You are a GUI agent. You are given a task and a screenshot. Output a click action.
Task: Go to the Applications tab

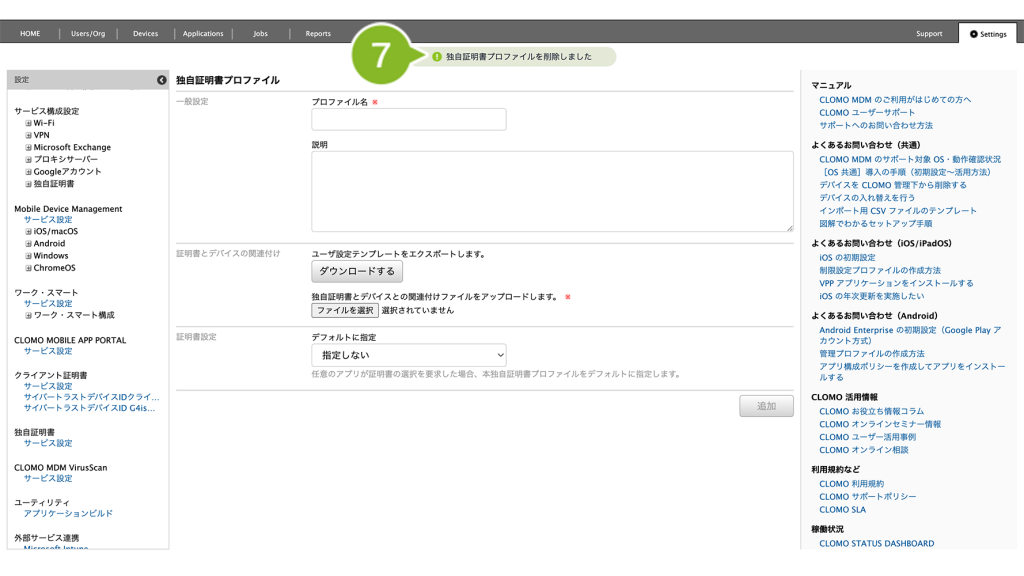[203, 34]
